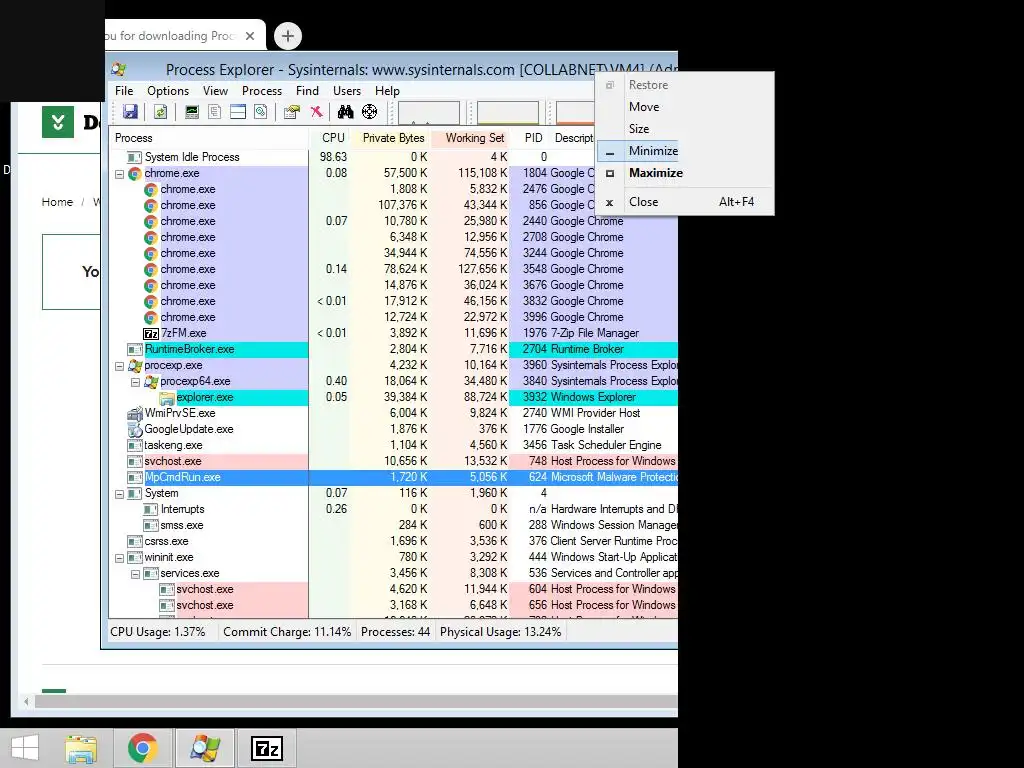Click the Save toolbar icon

[130, 112]
